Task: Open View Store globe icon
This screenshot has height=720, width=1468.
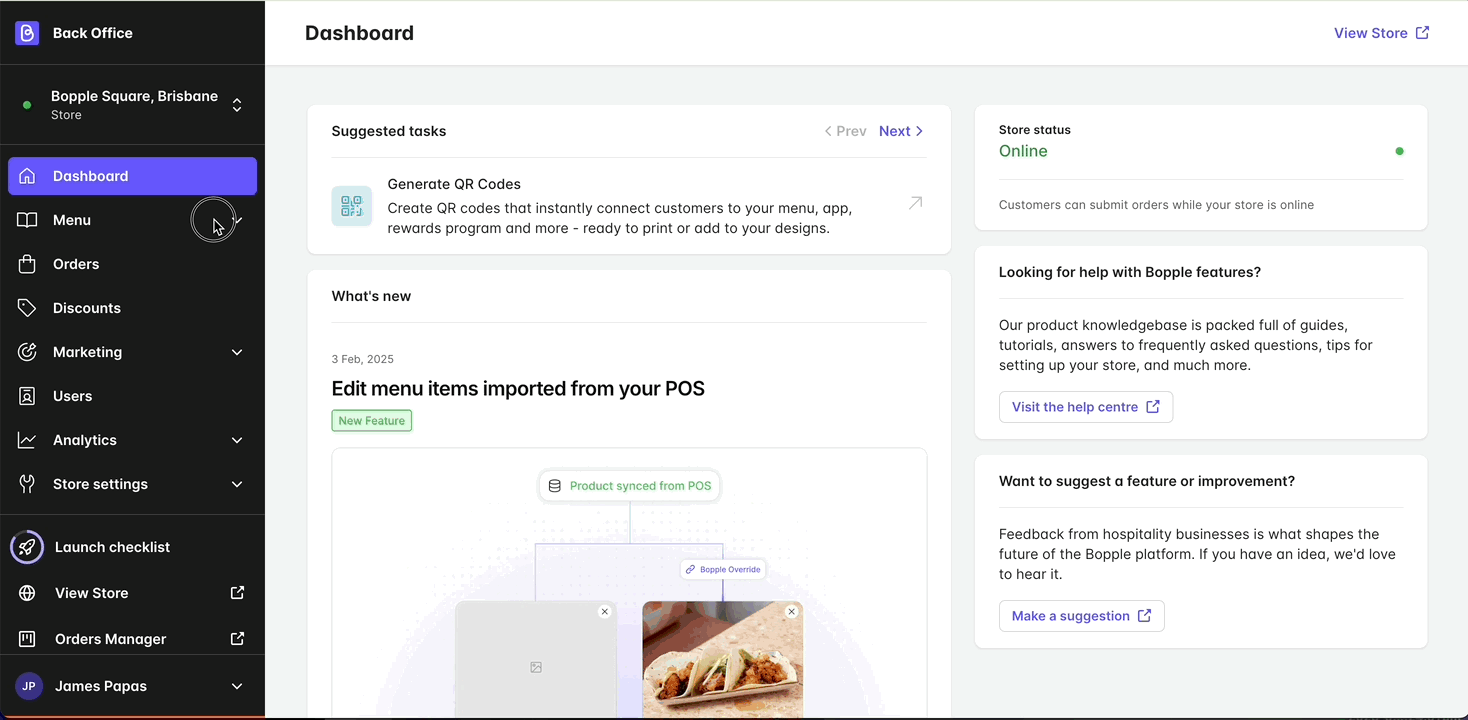Action: tap(27, 593)
